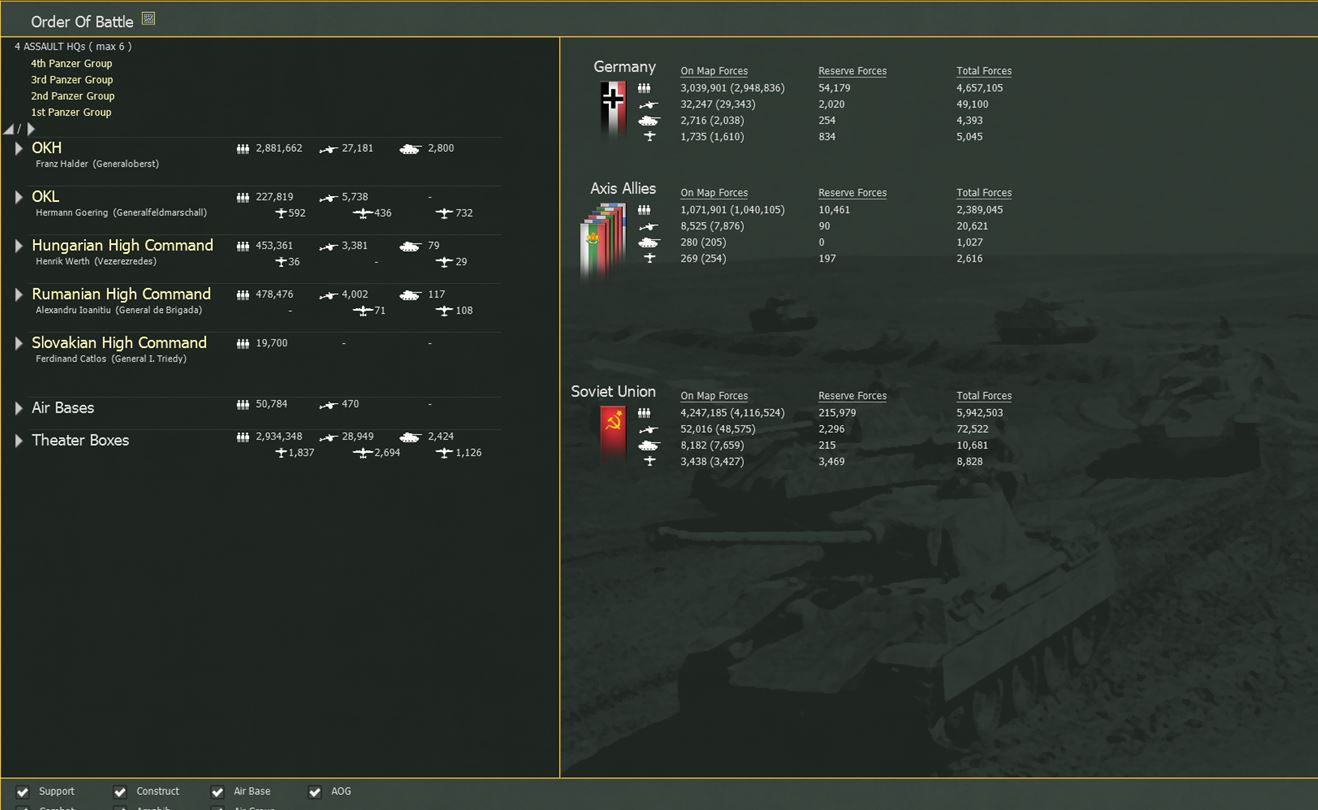Click leader Hermann Goering (Generalfeldmarschall)
The height and width of the screenshot is (810, 1318).
click(121, 213)
